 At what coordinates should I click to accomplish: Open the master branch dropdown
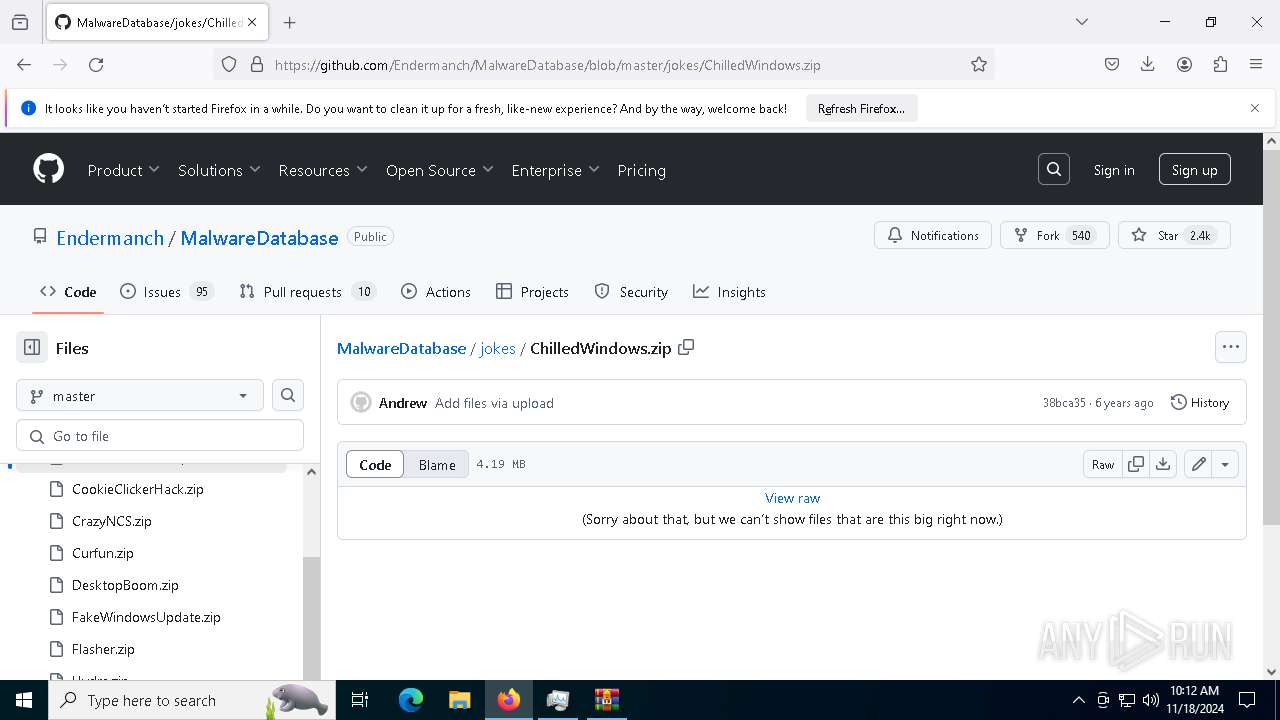[140, 396]
